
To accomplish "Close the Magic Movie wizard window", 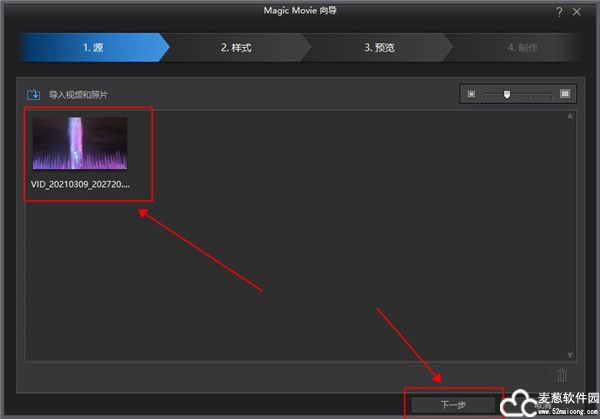I will (577, 12).
